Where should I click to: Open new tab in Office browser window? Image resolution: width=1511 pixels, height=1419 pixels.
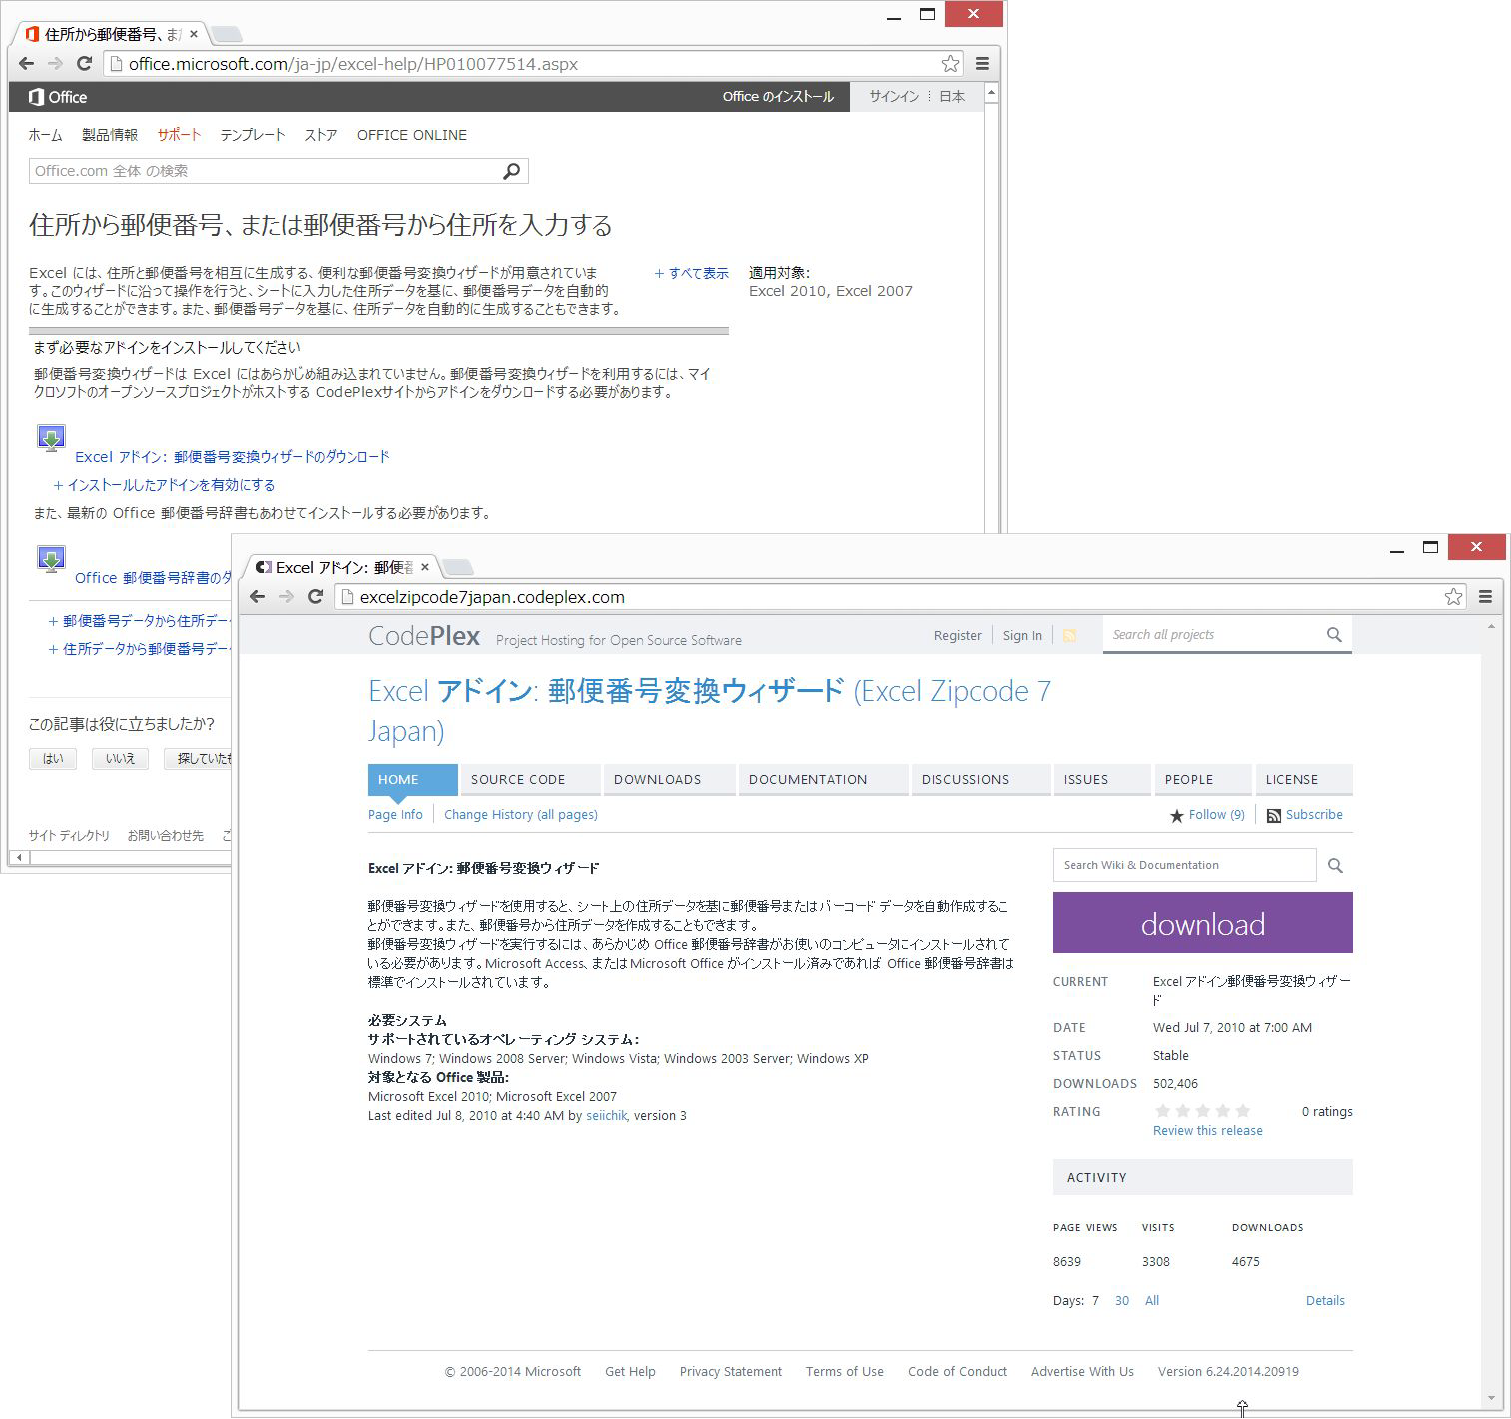(x=228, y=35)
